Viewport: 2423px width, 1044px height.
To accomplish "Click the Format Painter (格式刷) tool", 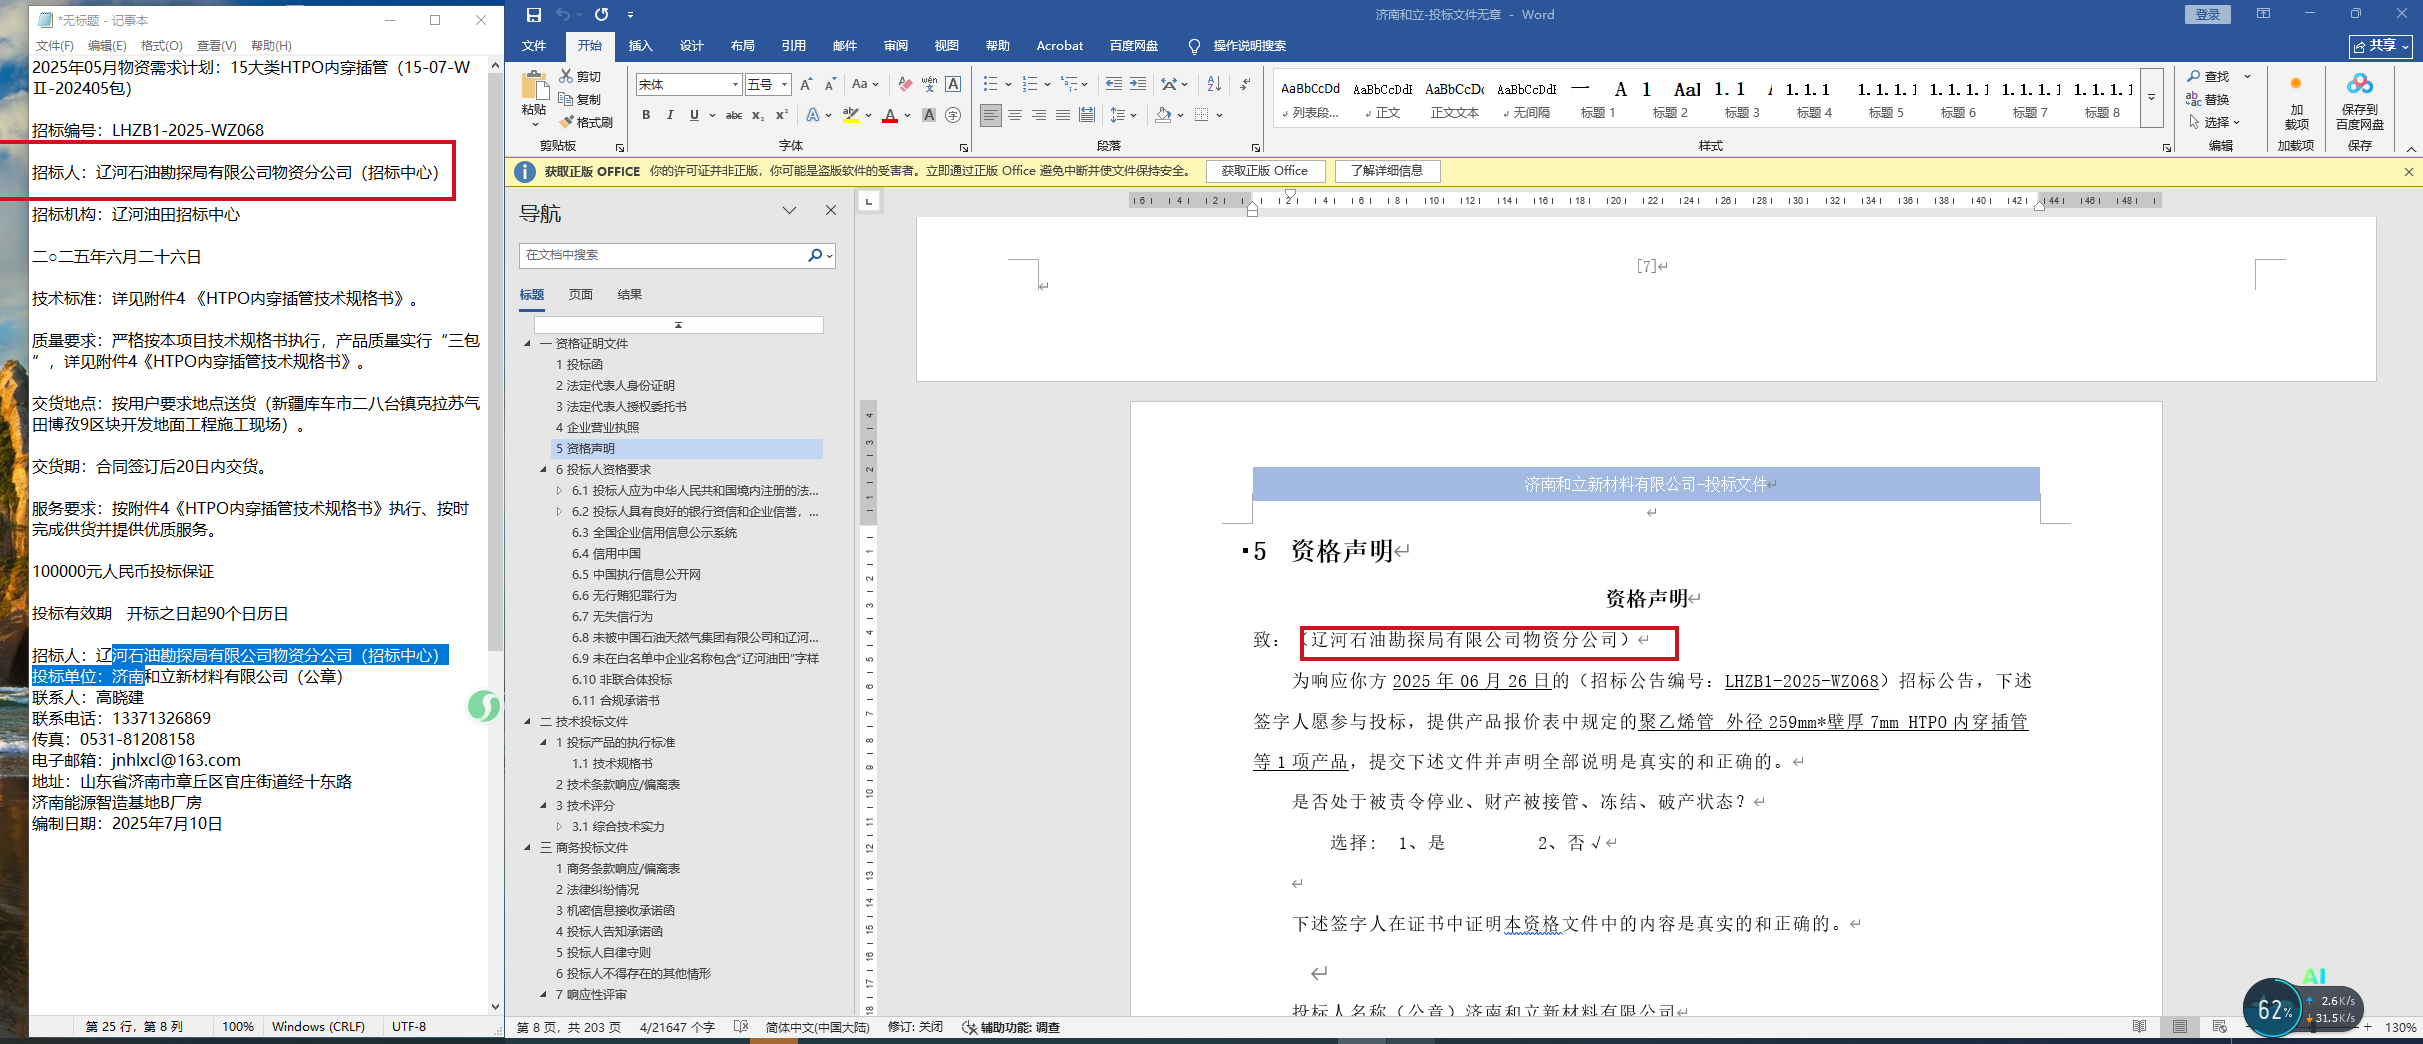I will click(x=586, y=122).
